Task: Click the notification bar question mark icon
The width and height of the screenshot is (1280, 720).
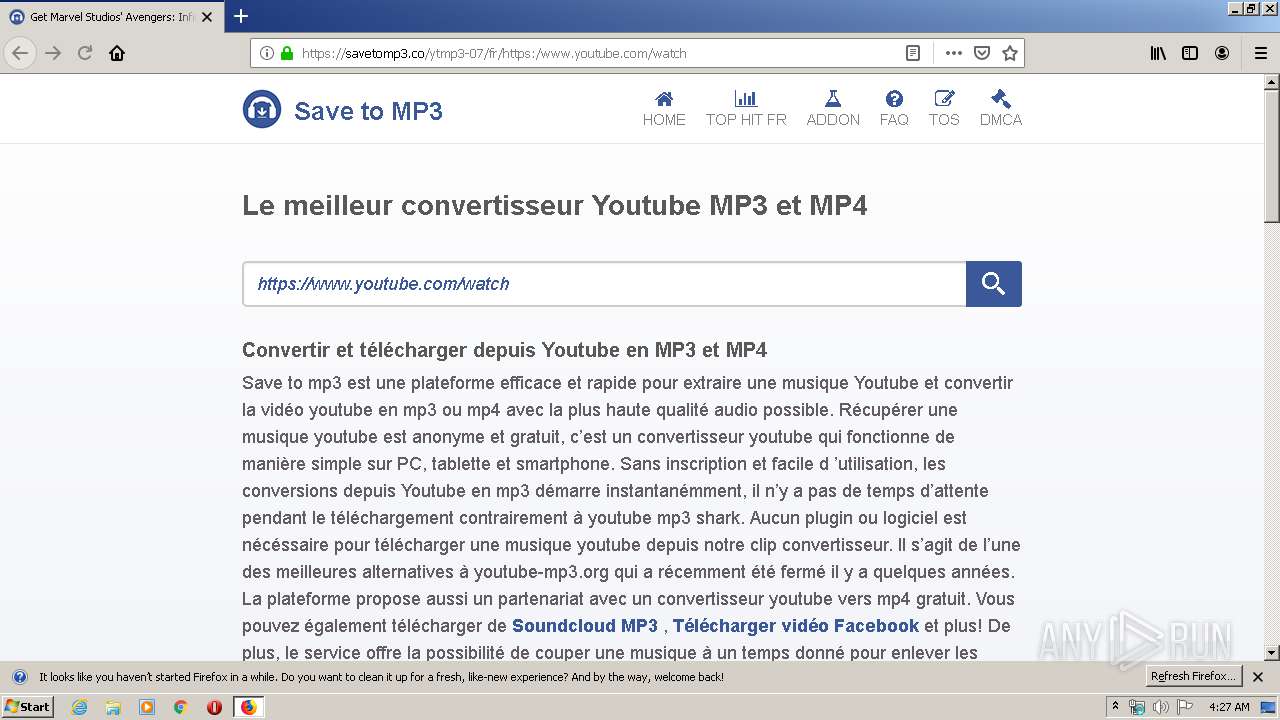Action: [19, 677]
